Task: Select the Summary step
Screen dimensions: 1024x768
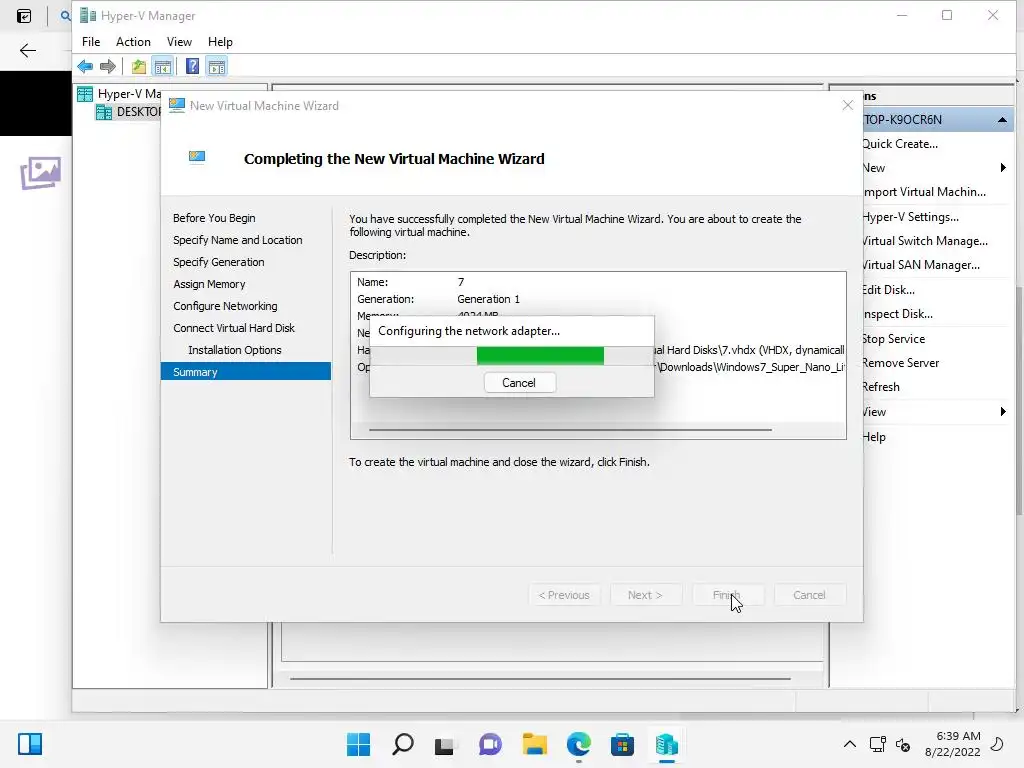Action: pos(246,372)
